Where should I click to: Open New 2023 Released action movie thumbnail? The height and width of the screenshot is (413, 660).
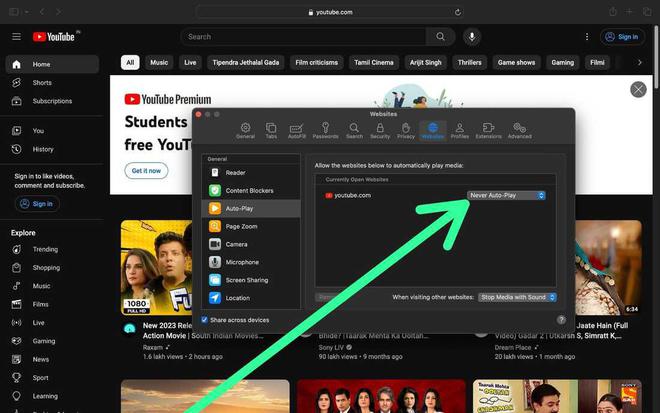coord(157,267)
